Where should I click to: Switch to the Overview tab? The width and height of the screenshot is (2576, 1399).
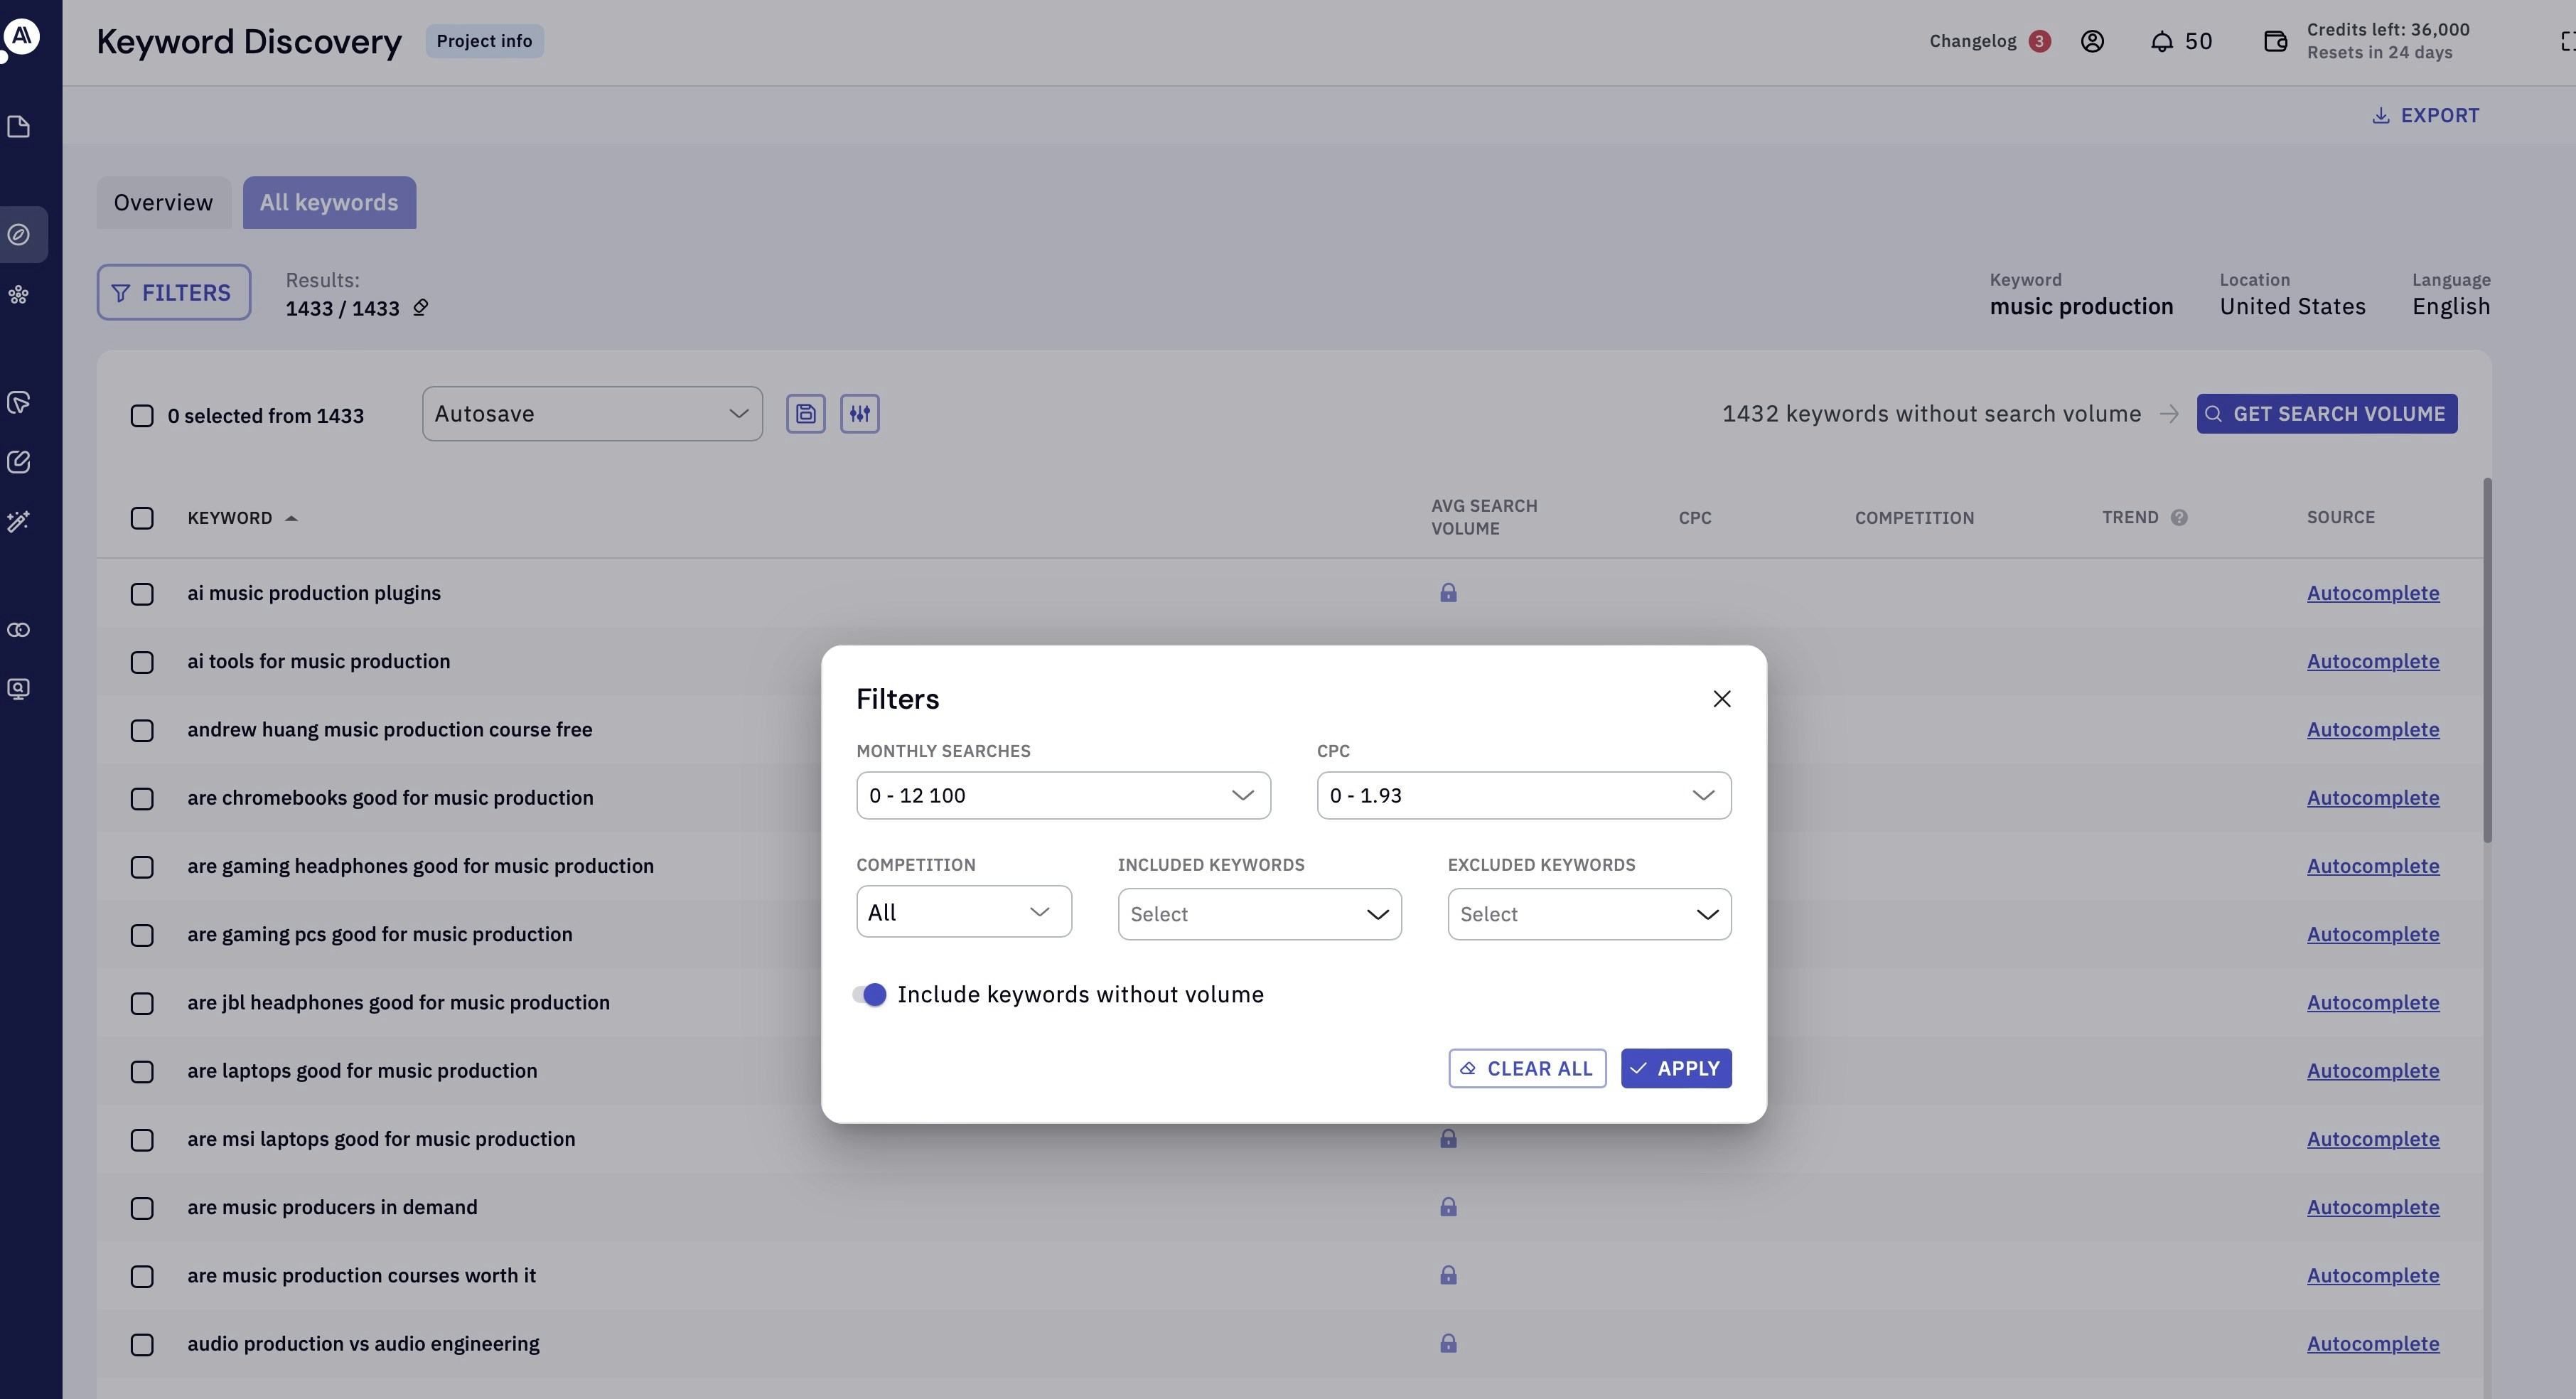(163, 203)
